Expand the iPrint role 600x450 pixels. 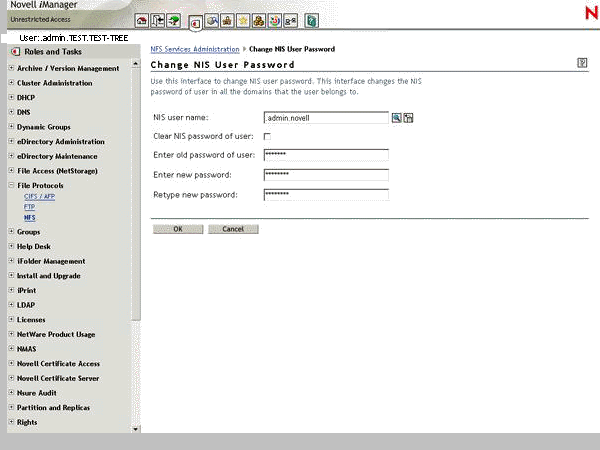tap(11, 290)
